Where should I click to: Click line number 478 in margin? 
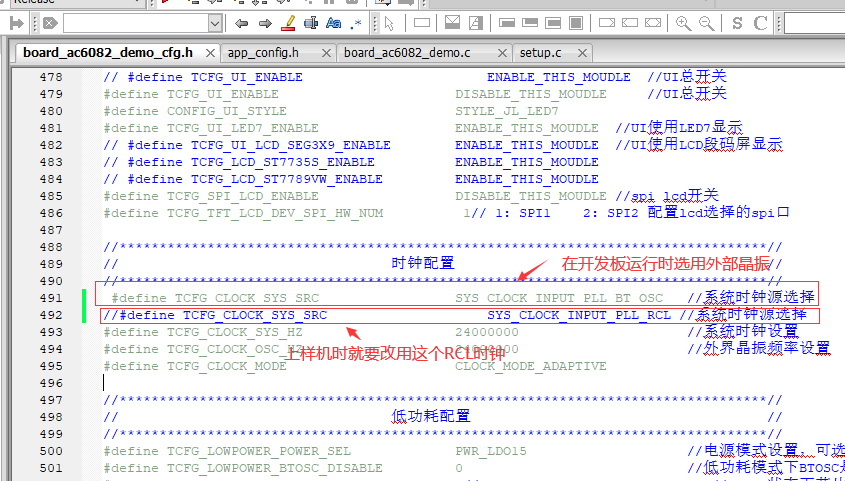51,77
